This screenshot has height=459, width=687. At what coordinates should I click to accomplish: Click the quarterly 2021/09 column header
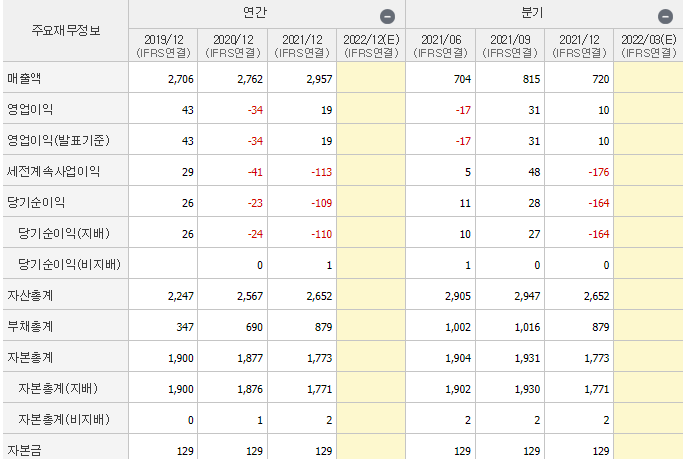[510, 46]
